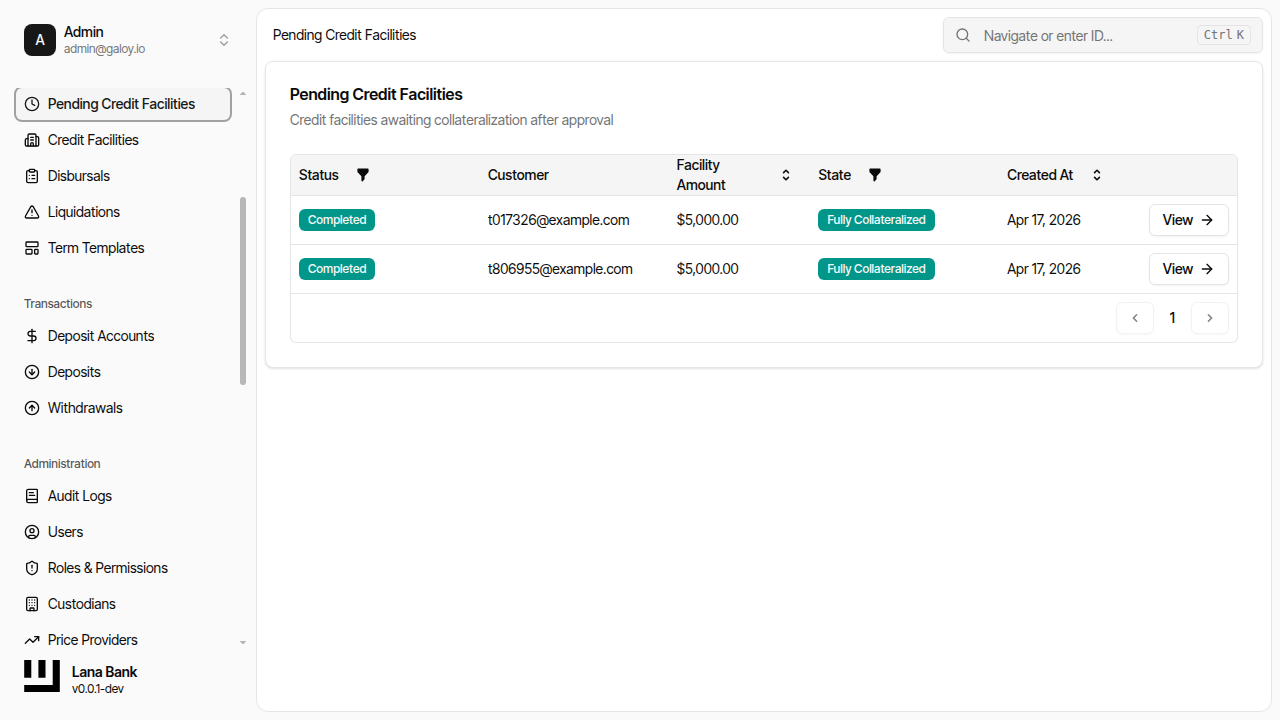
Task: Click the Disbursals clipboard icon in sidebar
Action: (x=32, y=176)
